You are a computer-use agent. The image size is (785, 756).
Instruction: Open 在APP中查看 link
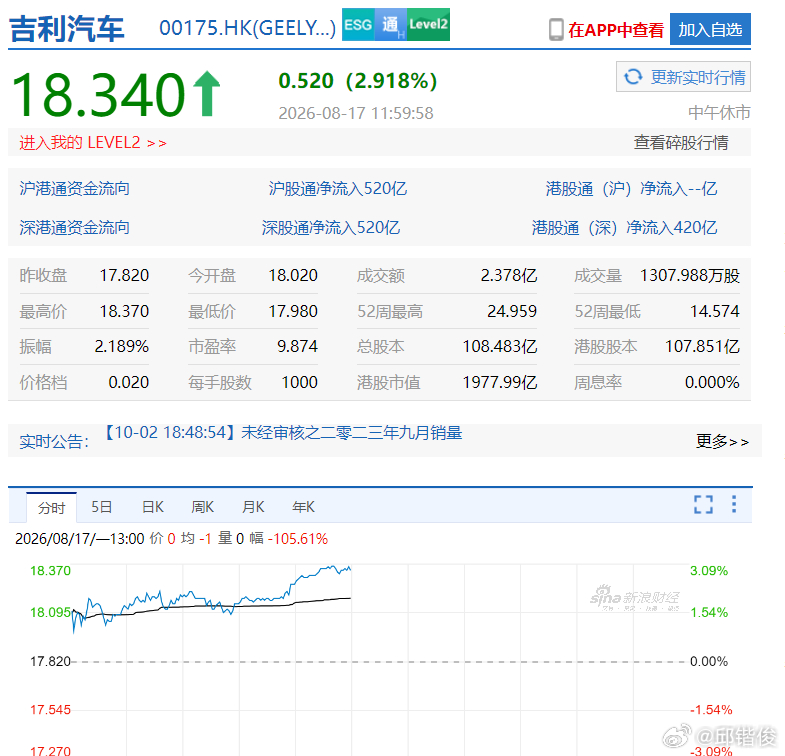616,30
